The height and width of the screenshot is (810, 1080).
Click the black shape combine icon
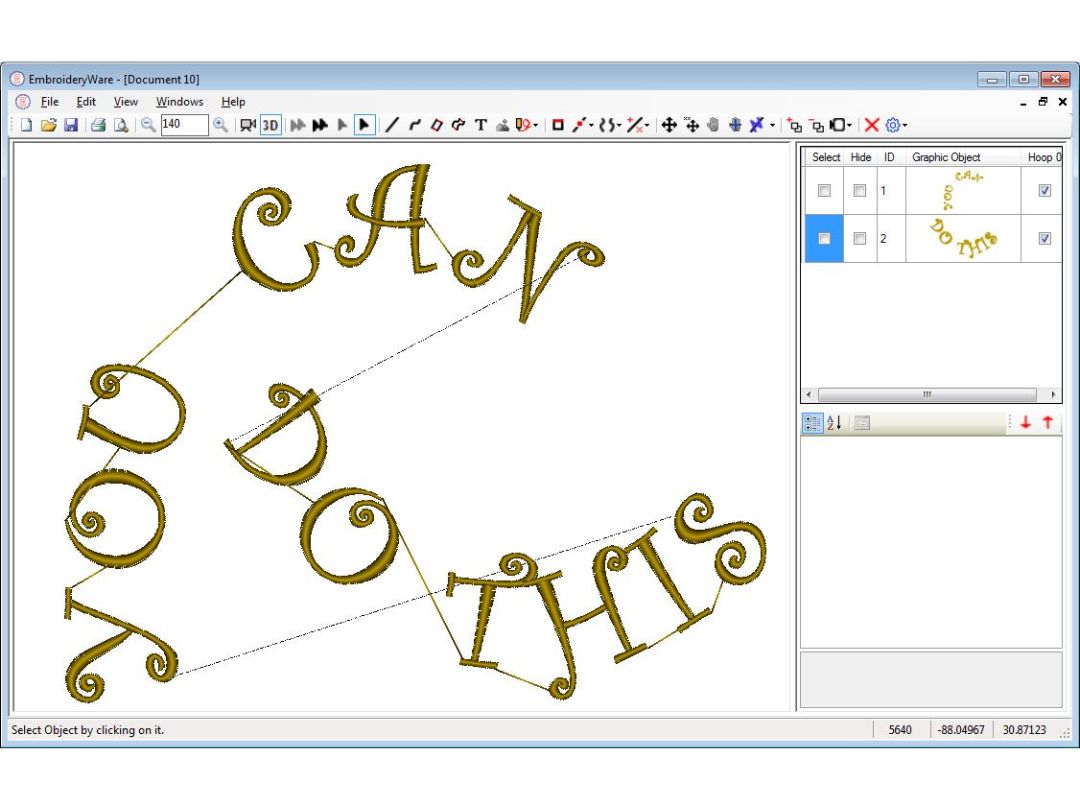838,125
